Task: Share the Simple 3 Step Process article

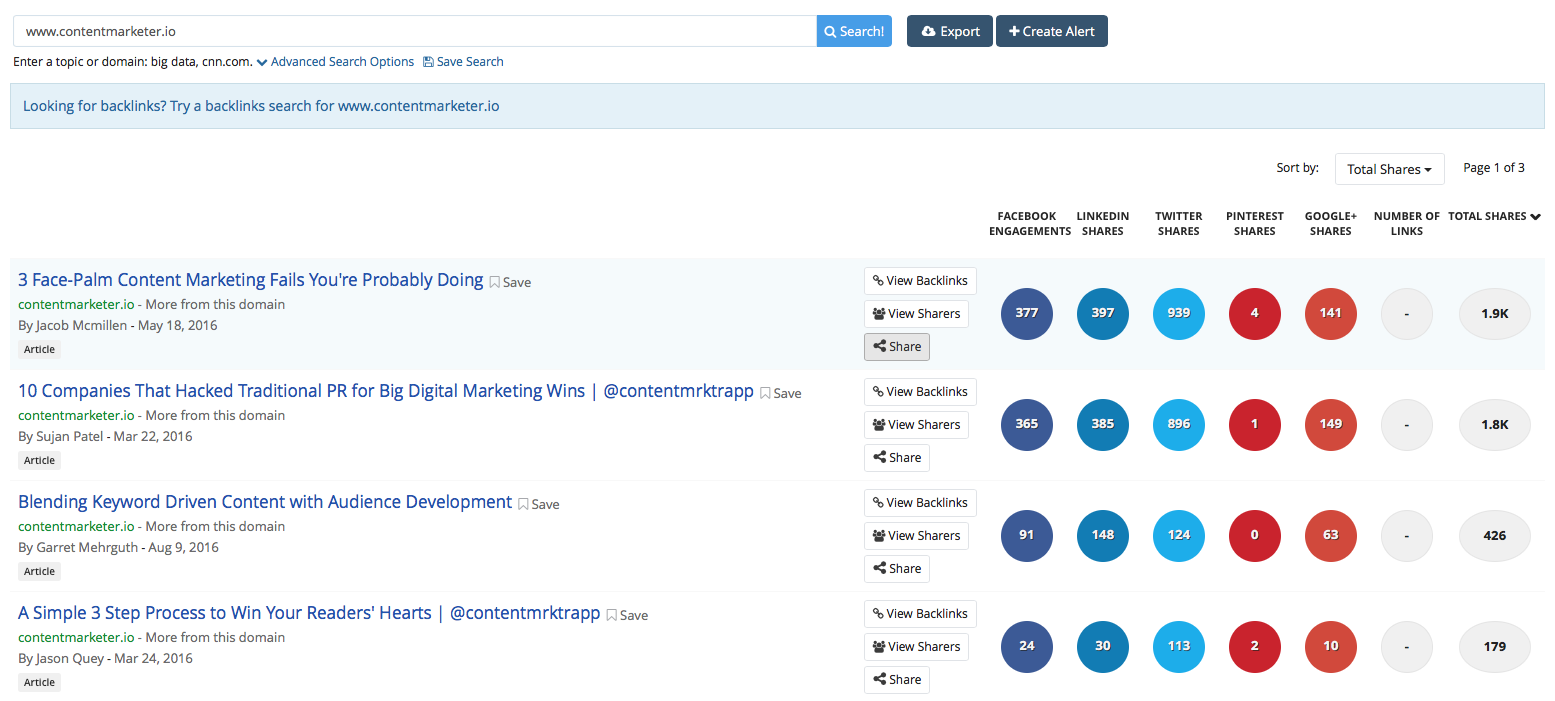Action: click(x=897, y=680)
